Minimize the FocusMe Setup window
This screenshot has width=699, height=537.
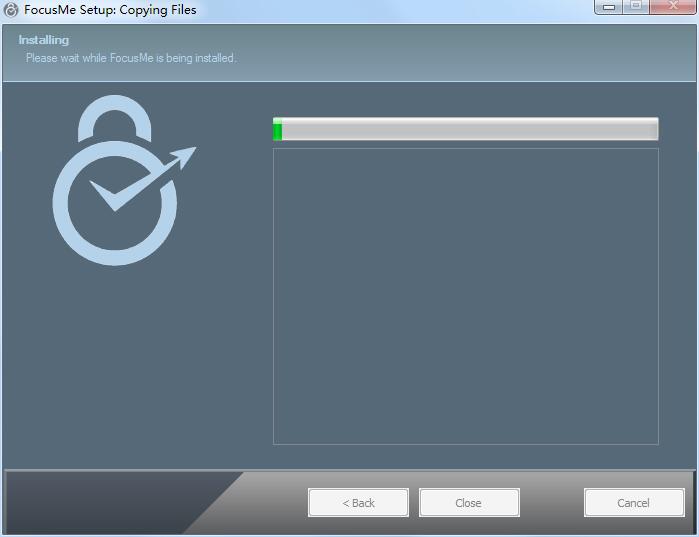coord(609,7)
